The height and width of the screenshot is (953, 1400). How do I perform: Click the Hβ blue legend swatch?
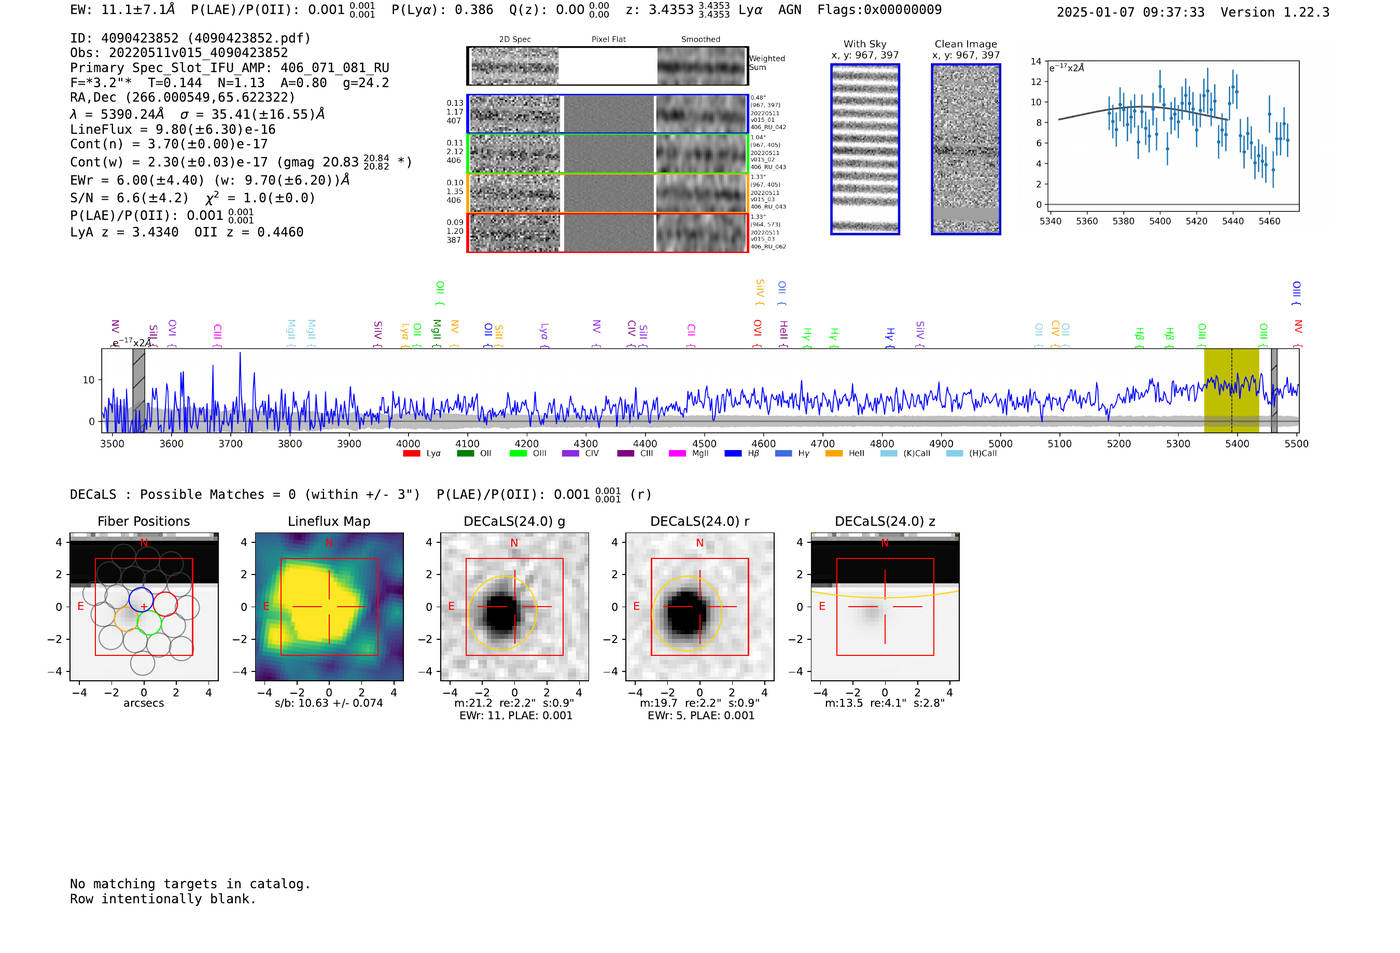(x=733, y=454)
